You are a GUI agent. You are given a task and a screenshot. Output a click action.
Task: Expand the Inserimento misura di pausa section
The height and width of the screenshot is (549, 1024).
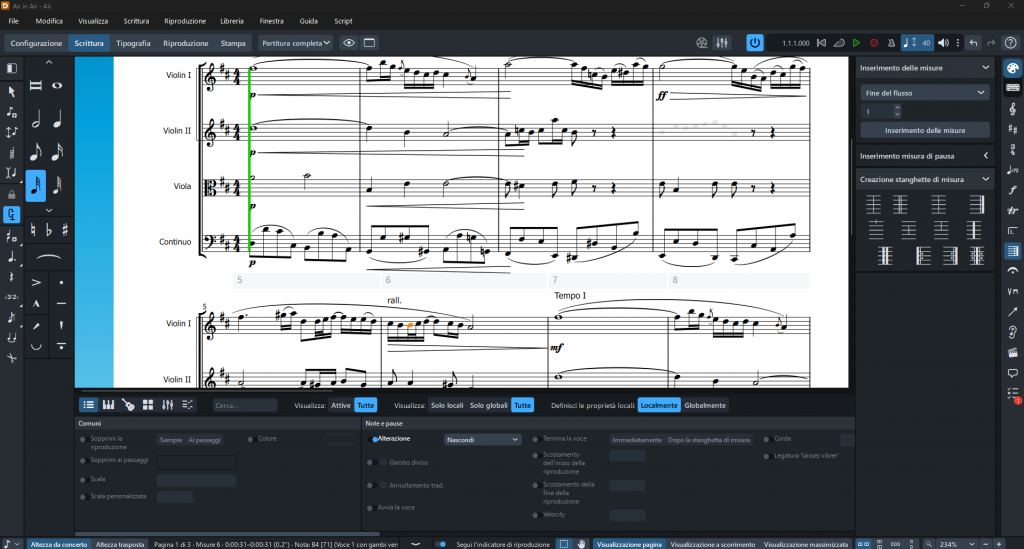point(925,156)
